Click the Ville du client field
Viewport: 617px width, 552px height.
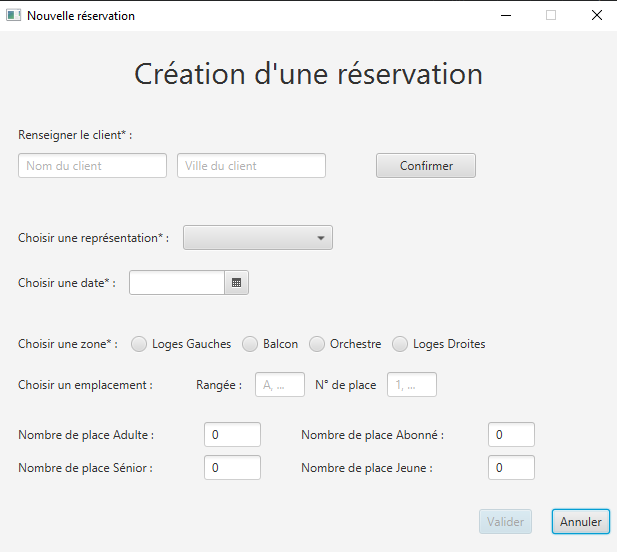[x=251, y=166]
